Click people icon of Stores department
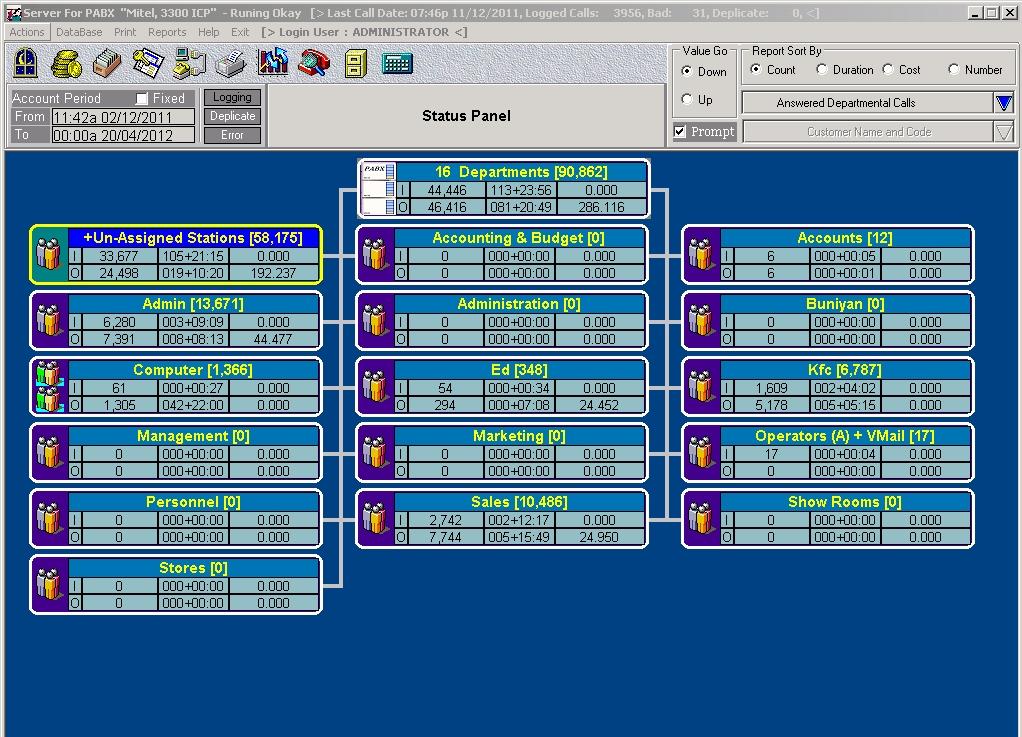1022x737 pixels. click(50, 585)
